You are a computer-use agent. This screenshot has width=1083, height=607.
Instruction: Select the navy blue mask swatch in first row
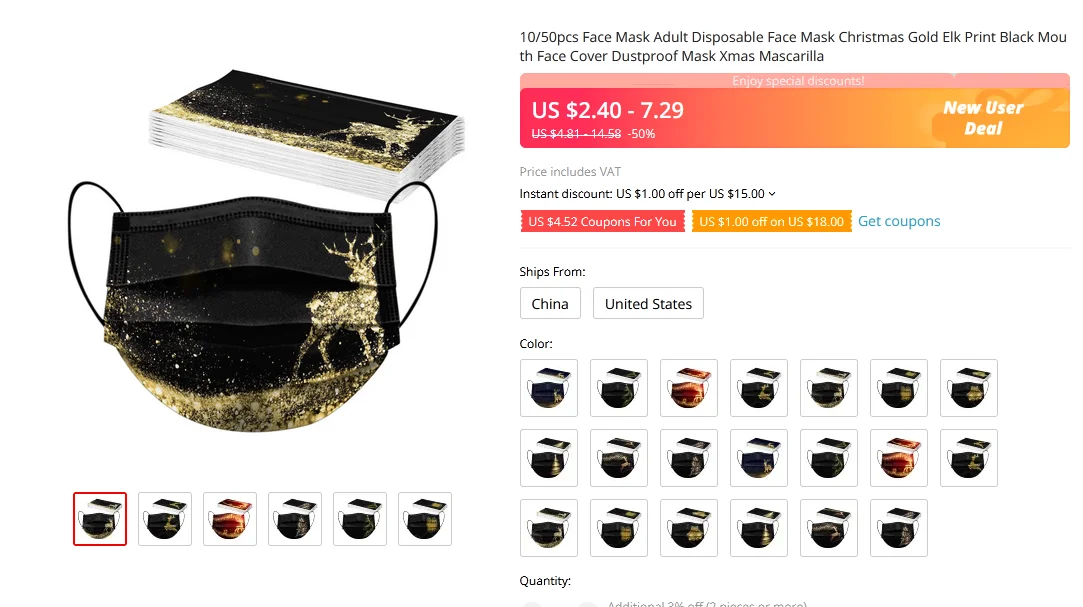point(549,387)
